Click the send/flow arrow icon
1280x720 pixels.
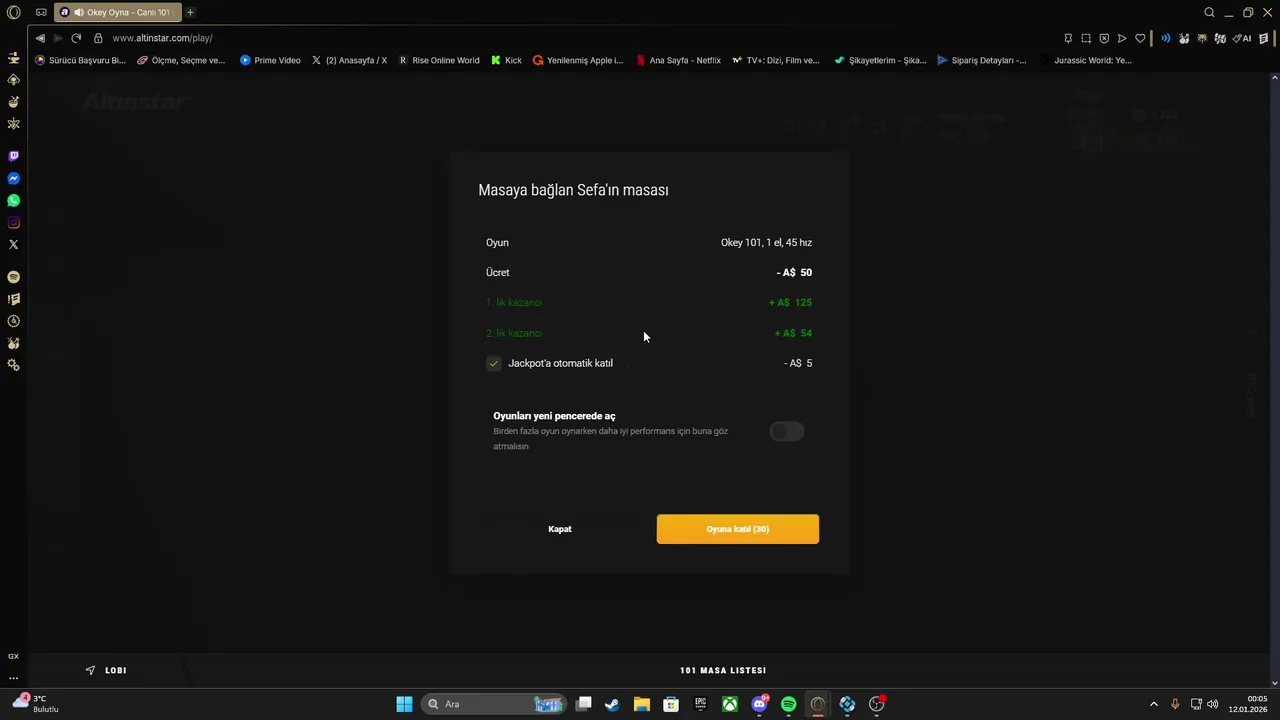(x=1122, y=38)
